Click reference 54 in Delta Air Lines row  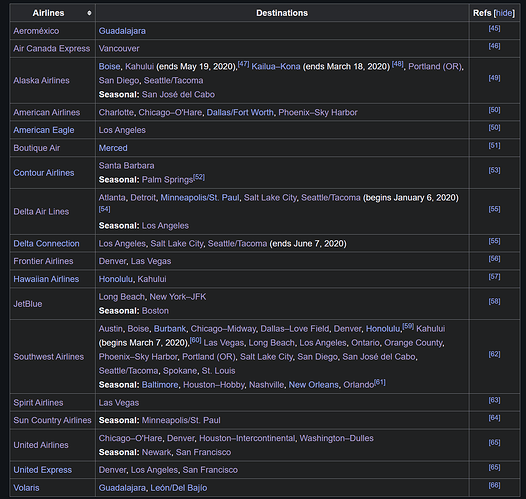(104, 209)
